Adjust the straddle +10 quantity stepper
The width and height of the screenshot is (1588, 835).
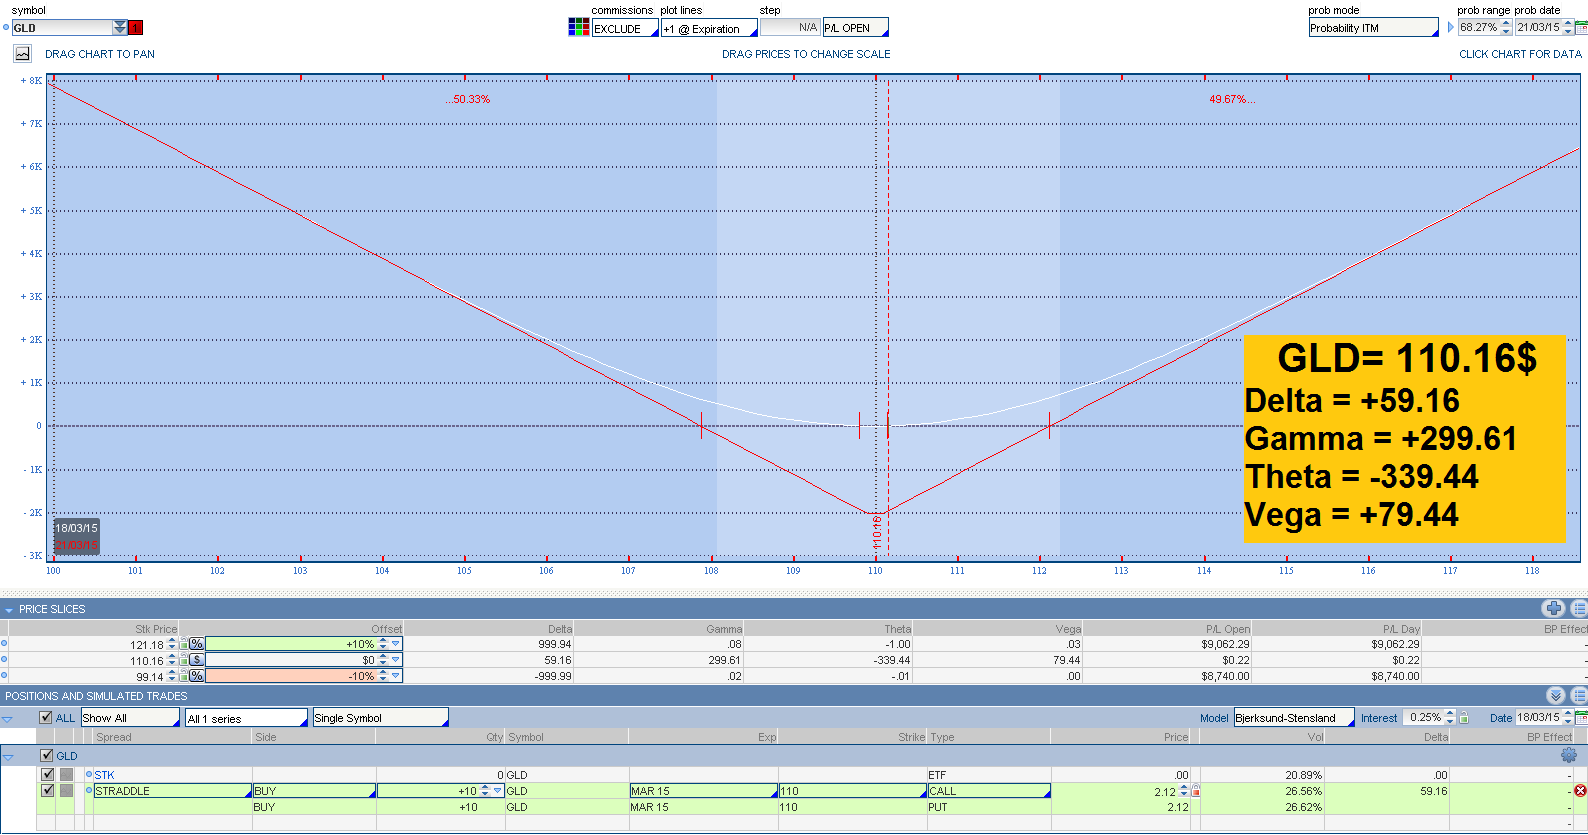point(485,791)
